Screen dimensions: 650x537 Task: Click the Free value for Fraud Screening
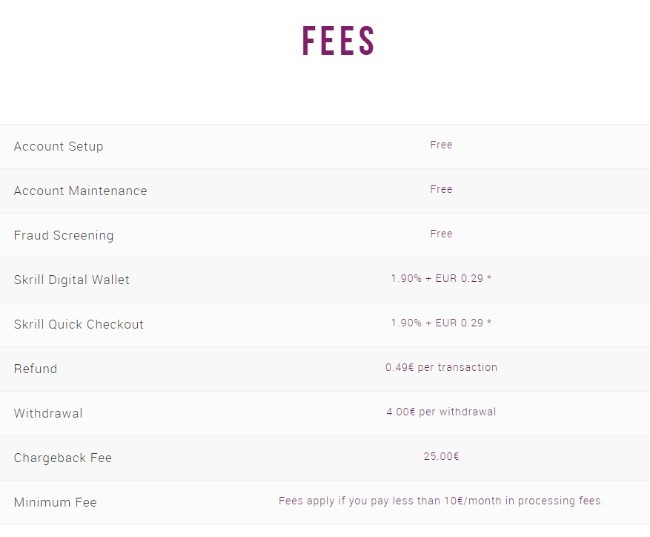441,233
